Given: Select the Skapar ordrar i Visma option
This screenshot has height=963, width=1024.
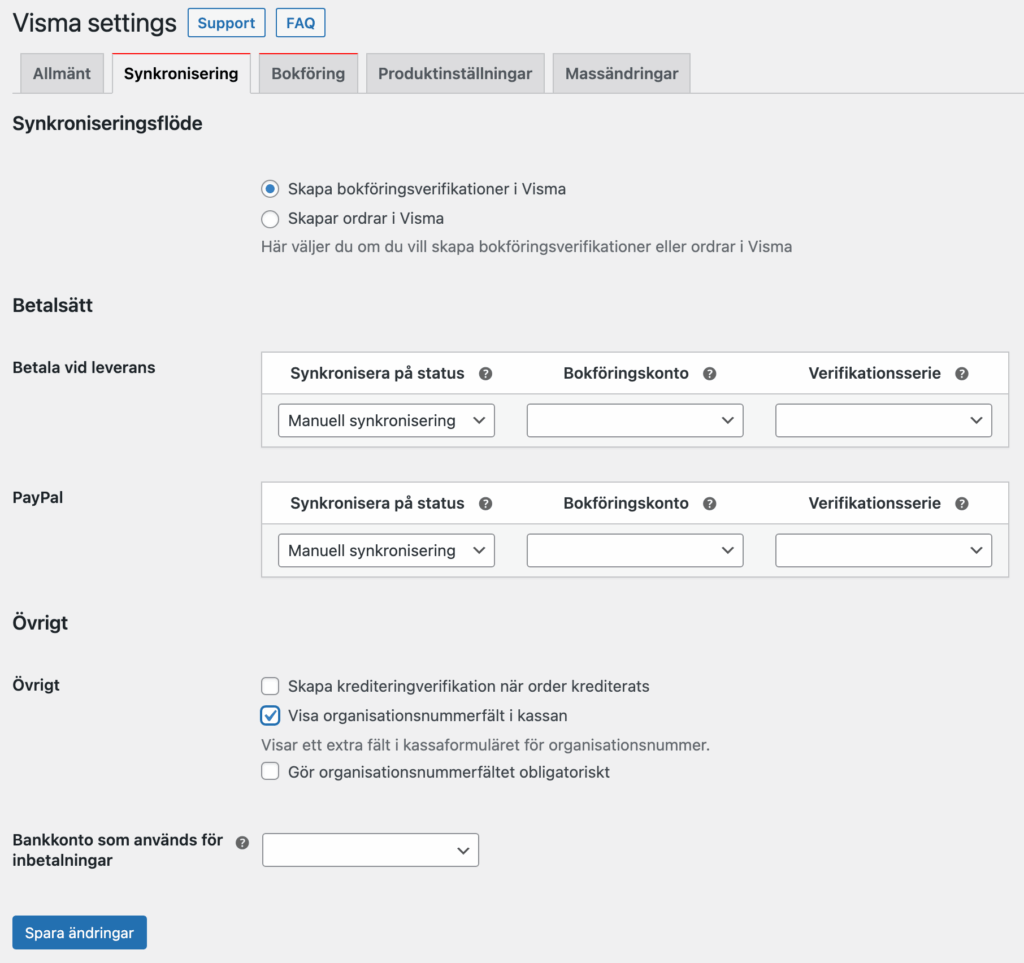Looking at the screenshot, I should [x=269, y=218].
